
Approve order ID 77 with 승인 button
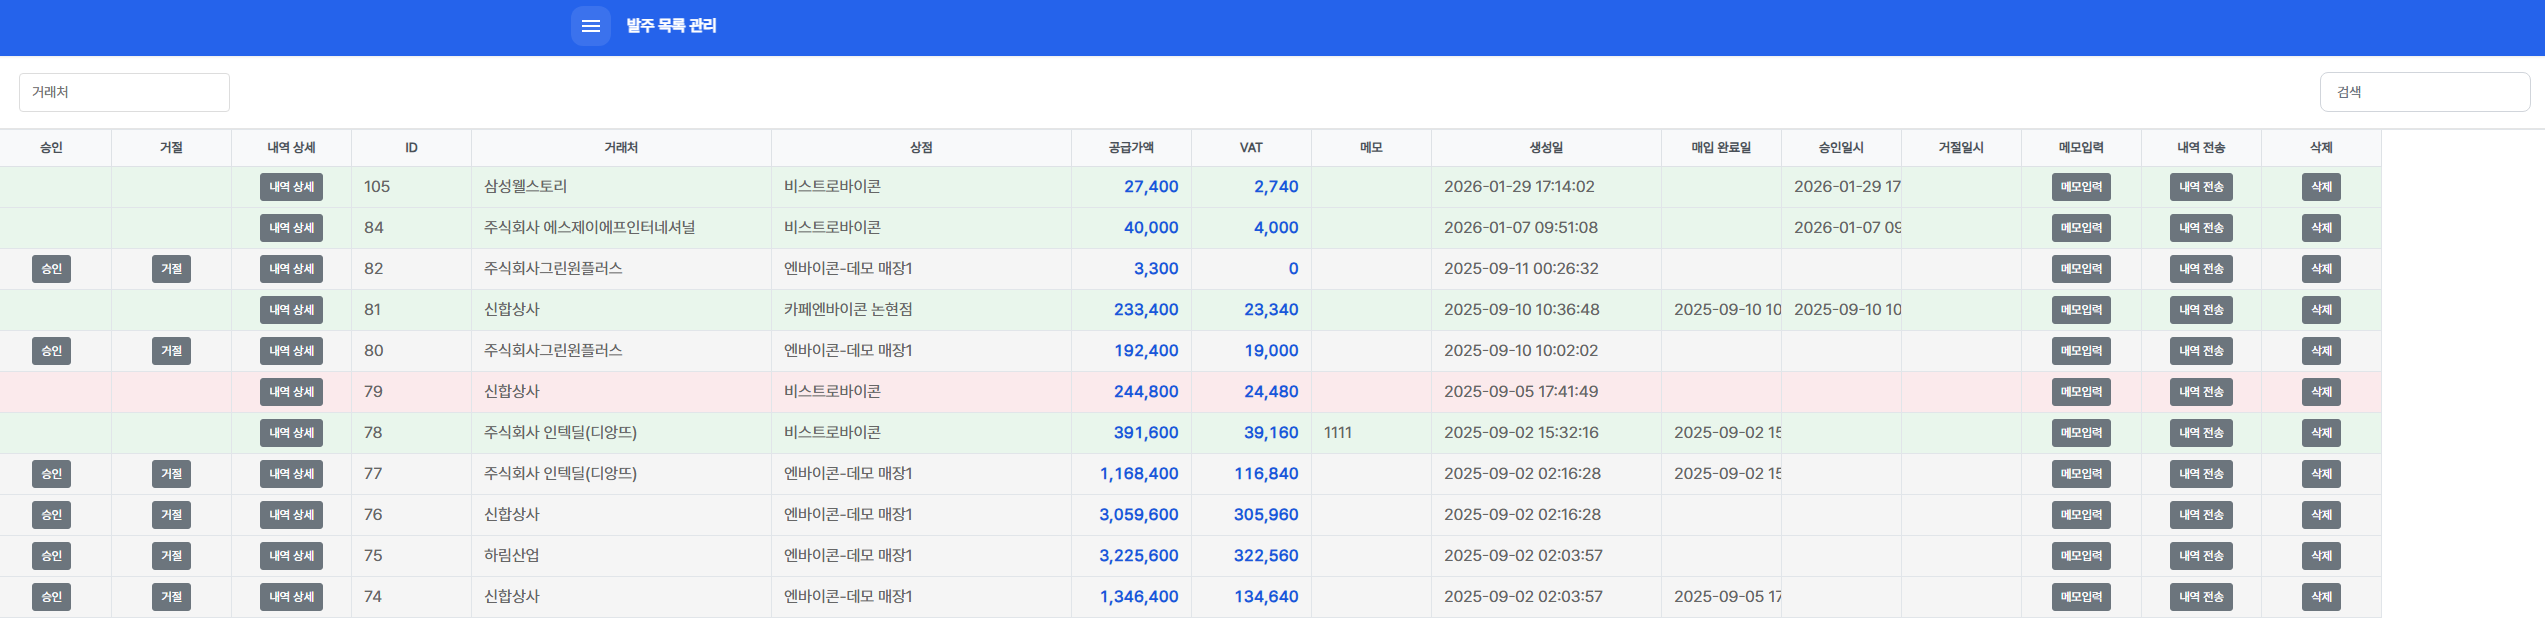click(51, 474)
